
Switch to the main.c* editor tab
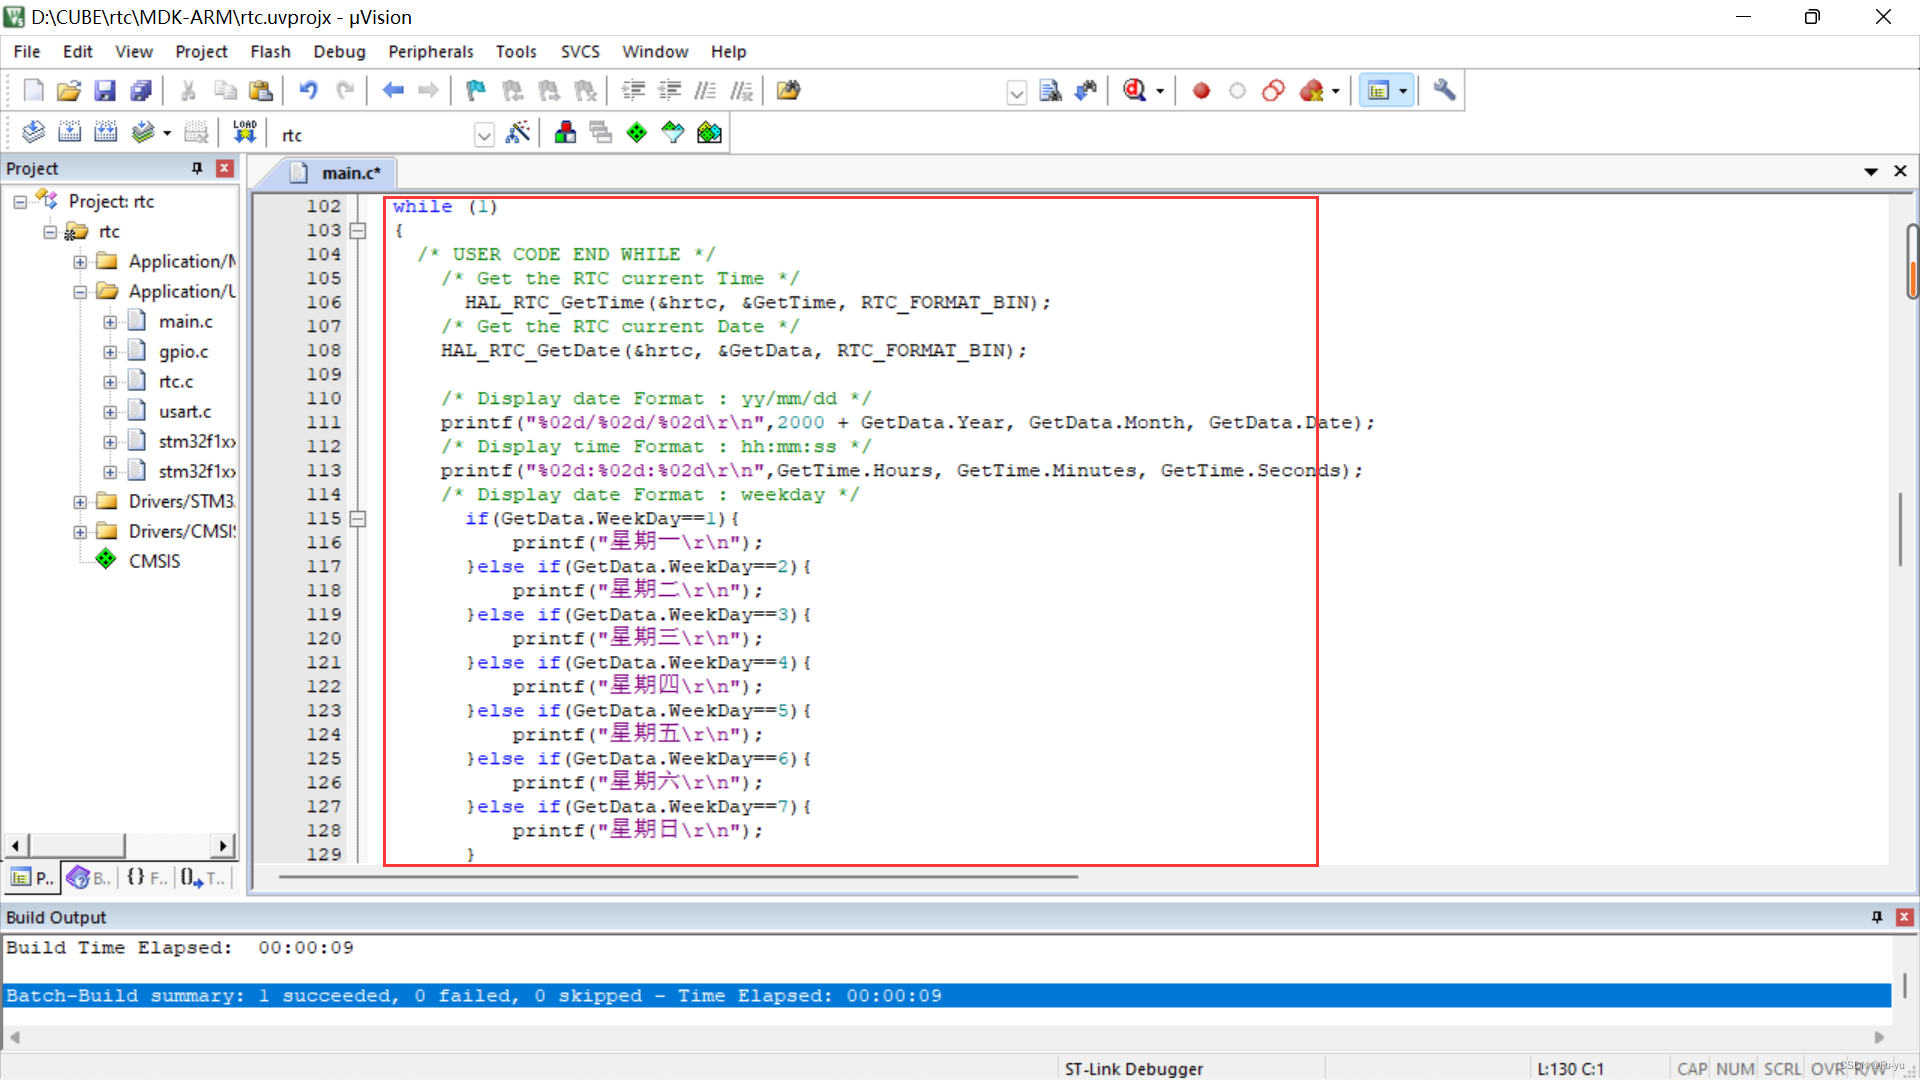(350, 173)
